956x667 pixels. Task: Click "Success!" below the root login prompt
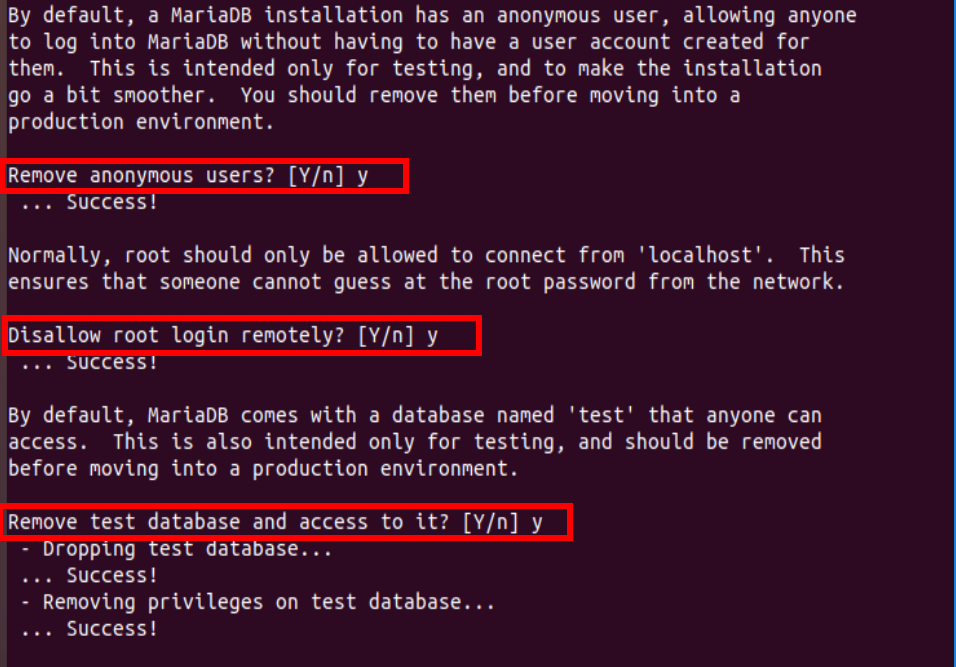[x=111, y=362]
